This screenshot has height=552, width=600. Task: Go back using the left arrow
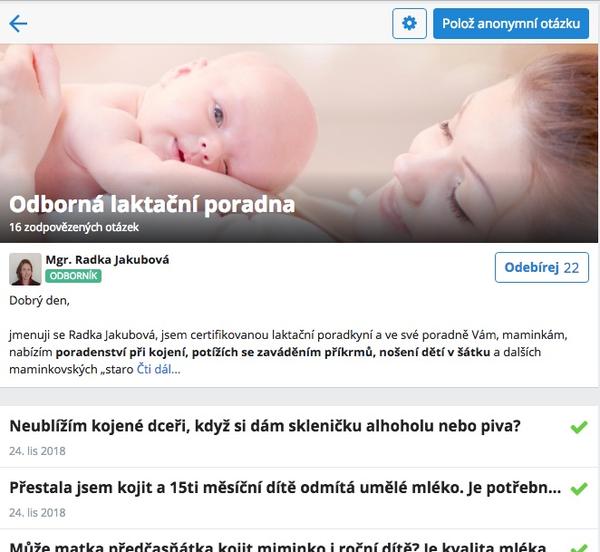click(x=18, y=24)
